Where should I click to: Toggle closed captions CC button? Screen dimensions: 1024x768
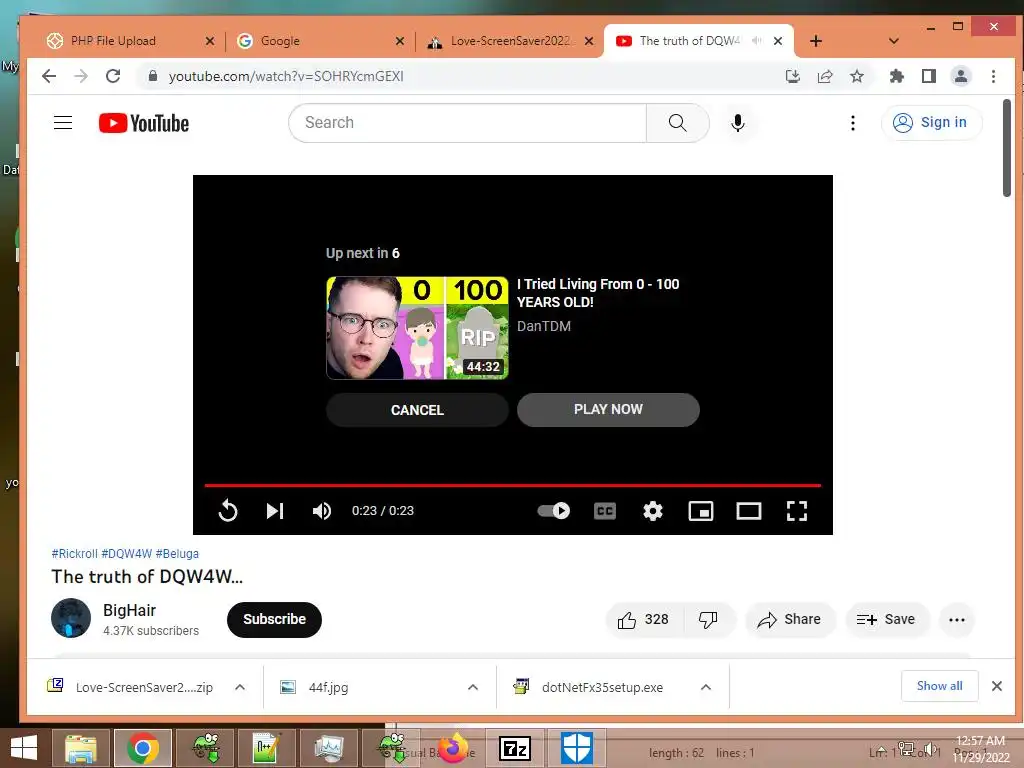(605, 511)
